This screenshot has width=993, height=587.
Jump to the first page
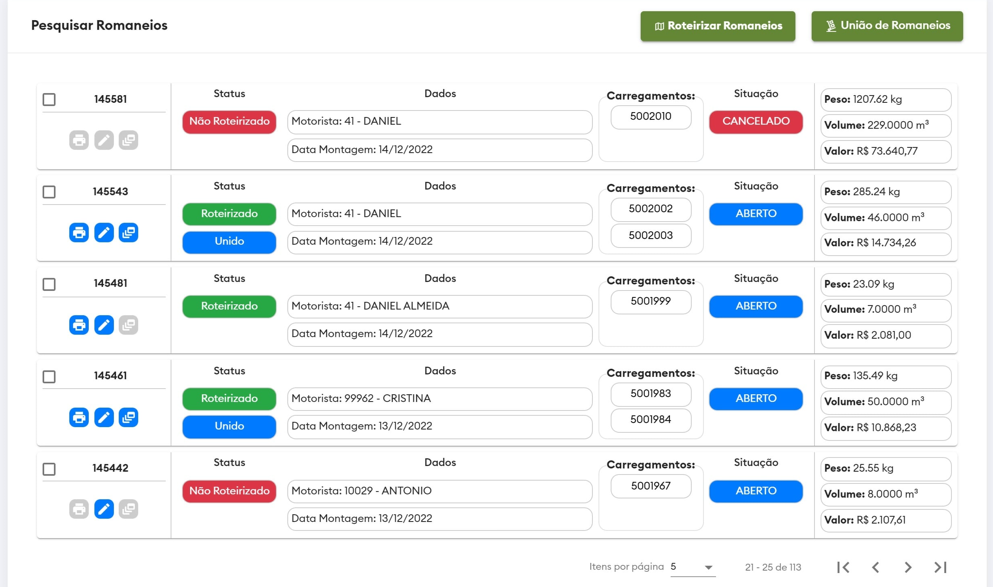click(x=843, y=567)
